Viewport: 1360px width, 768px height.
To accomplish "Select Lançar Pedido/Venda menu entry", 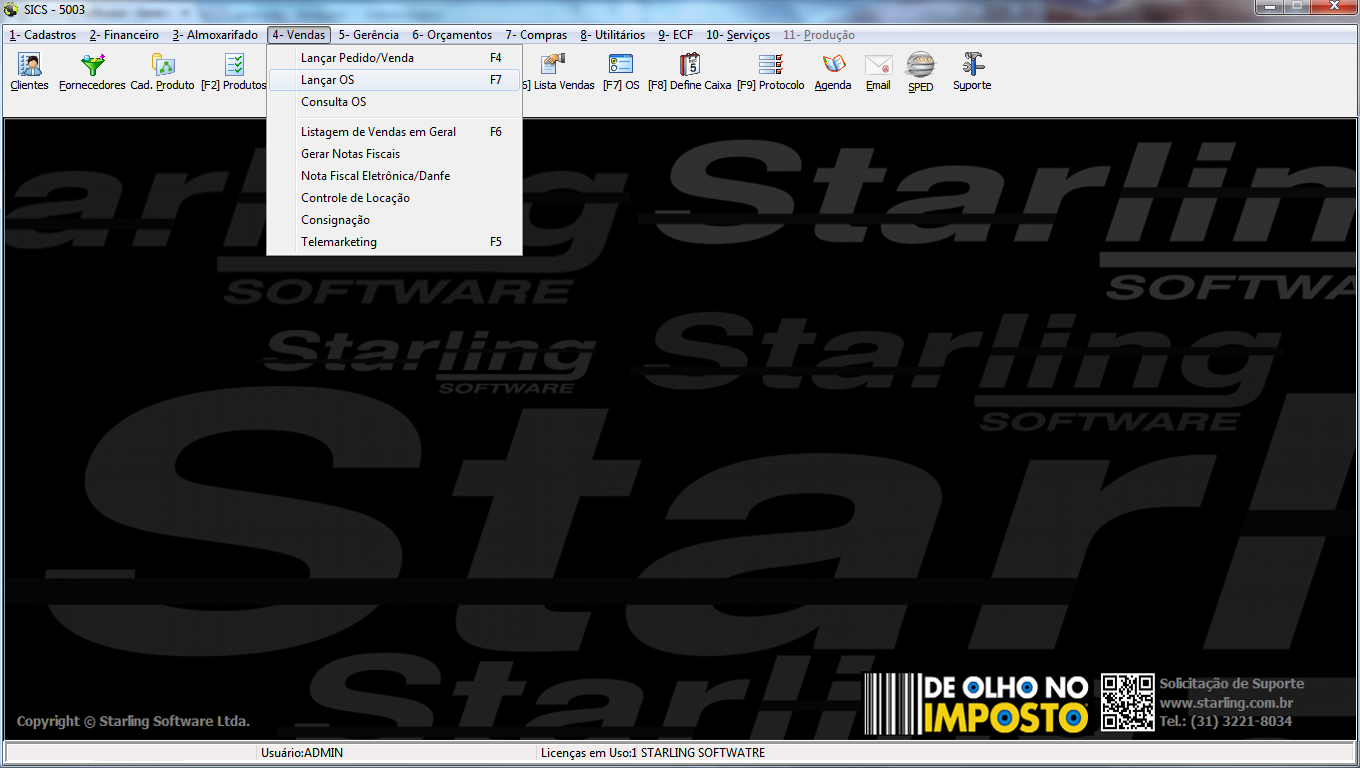I will click(394, 58).
